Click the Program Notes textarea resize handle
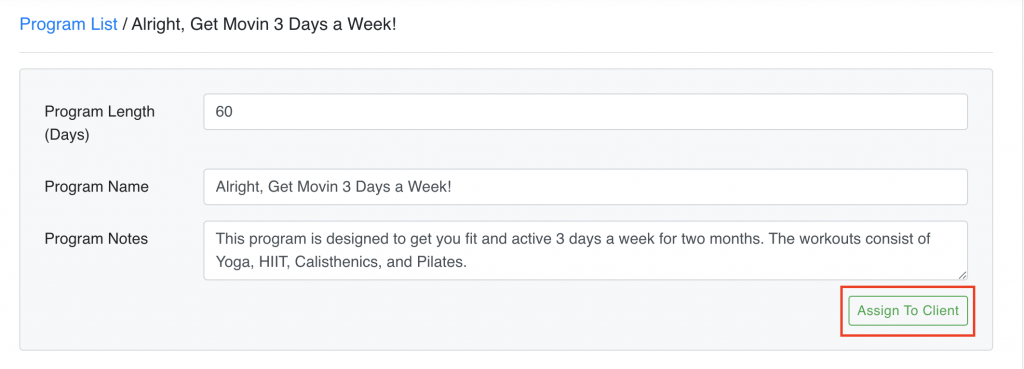Viewport: 1024px width, 369px height. point(963,276)
